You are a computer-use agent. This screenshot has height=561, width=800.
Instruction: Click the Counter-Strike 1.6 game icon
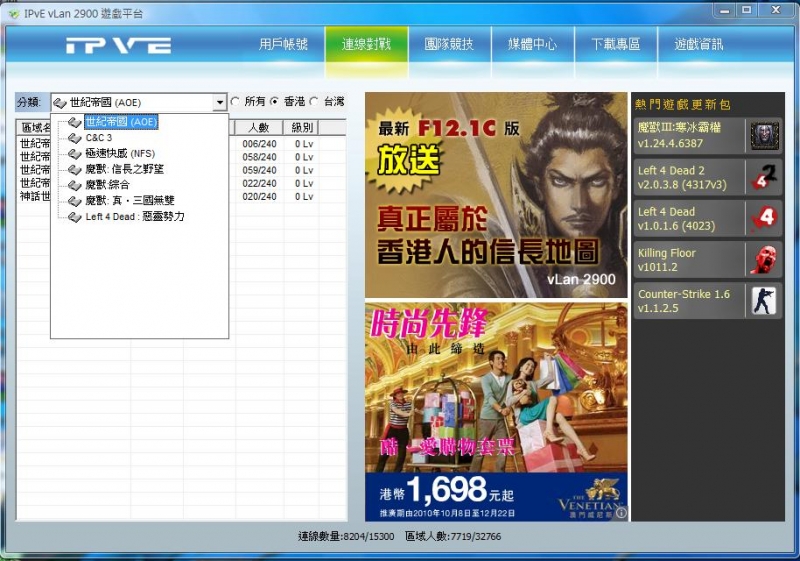[764, 301]
